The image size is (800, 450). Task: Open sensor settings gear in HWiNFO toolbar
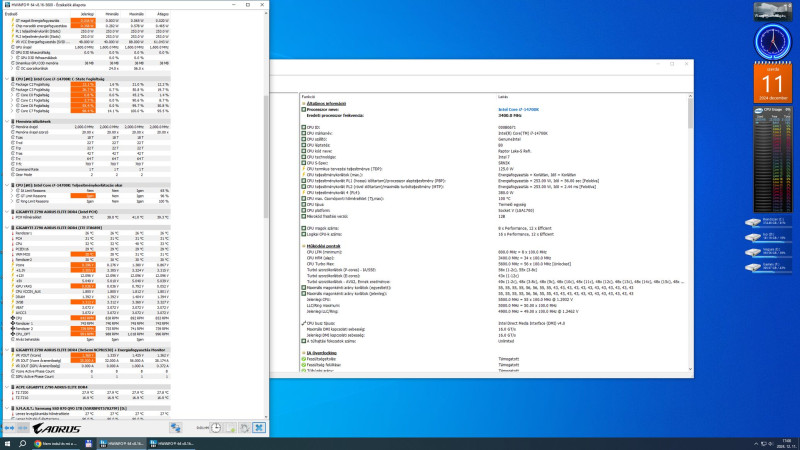coord(244,428)
